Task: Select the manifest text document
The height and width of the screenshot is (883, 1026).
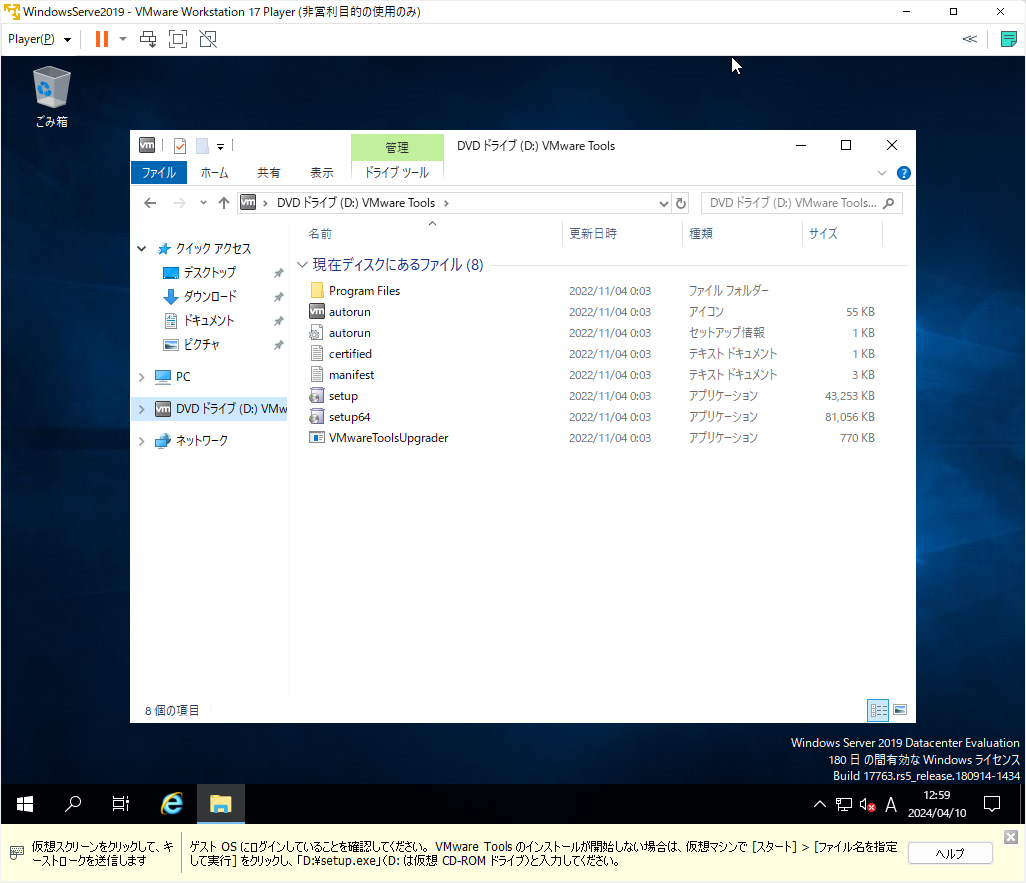Action: pos(351,374)
